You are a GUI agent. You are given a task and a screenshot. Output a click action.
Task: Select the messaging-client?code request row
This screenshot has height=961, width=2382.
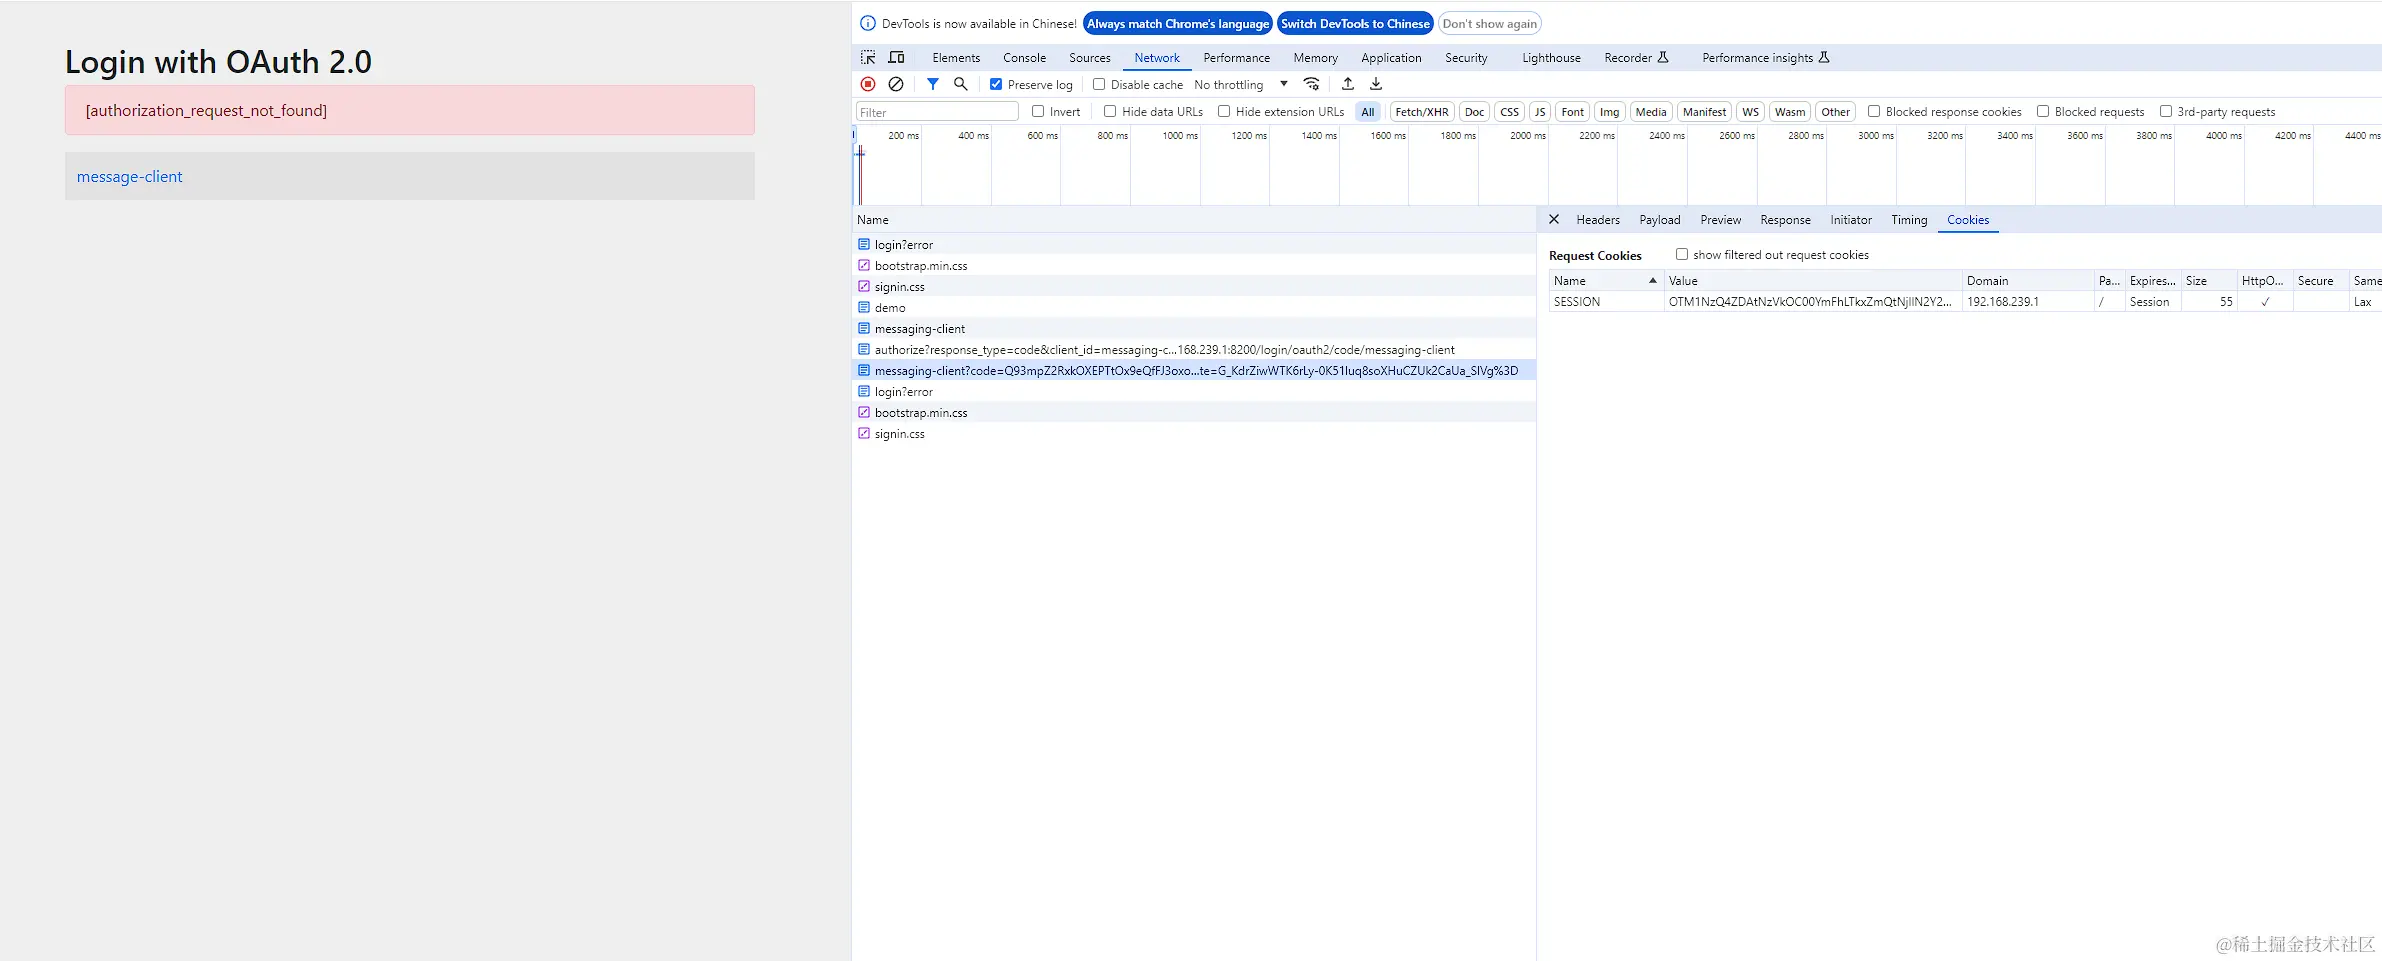[x=1194, y=371]
